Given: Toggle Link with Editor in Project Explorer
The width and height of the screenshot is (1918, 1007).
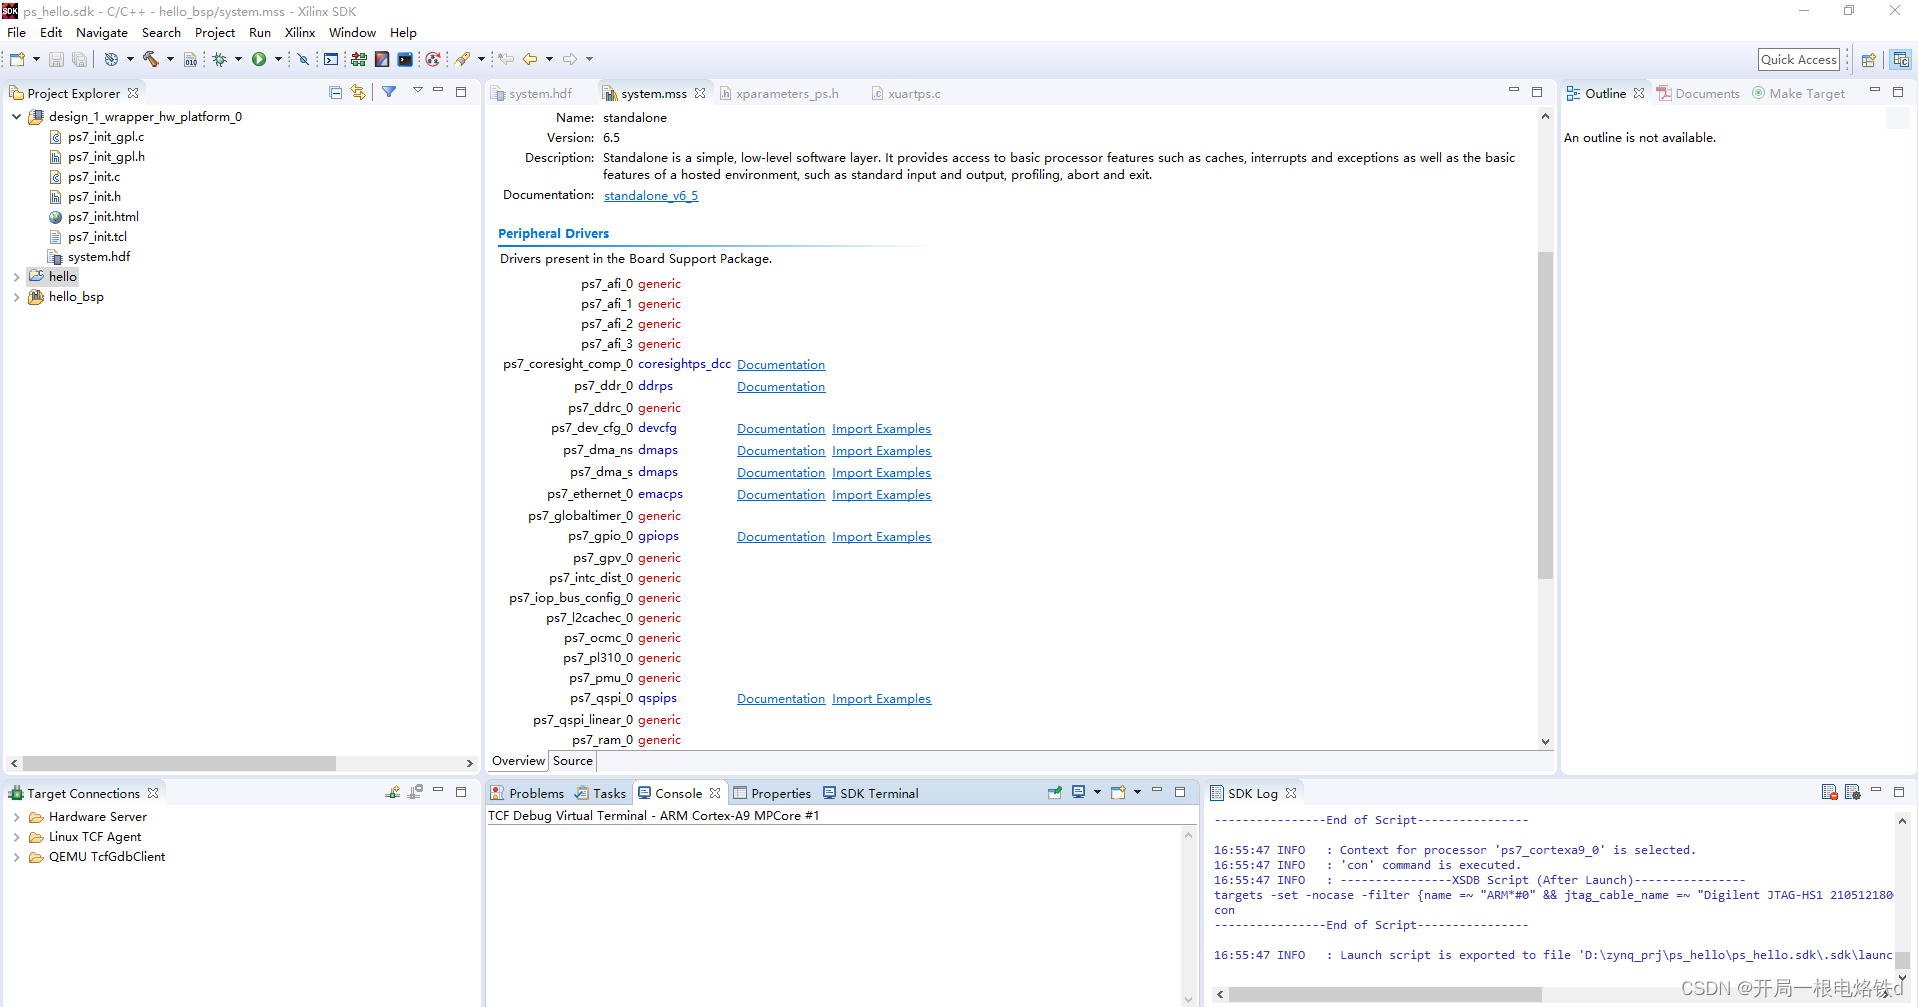Looking at the screenshot, I should pyautogui.click(x=358, y=92).
